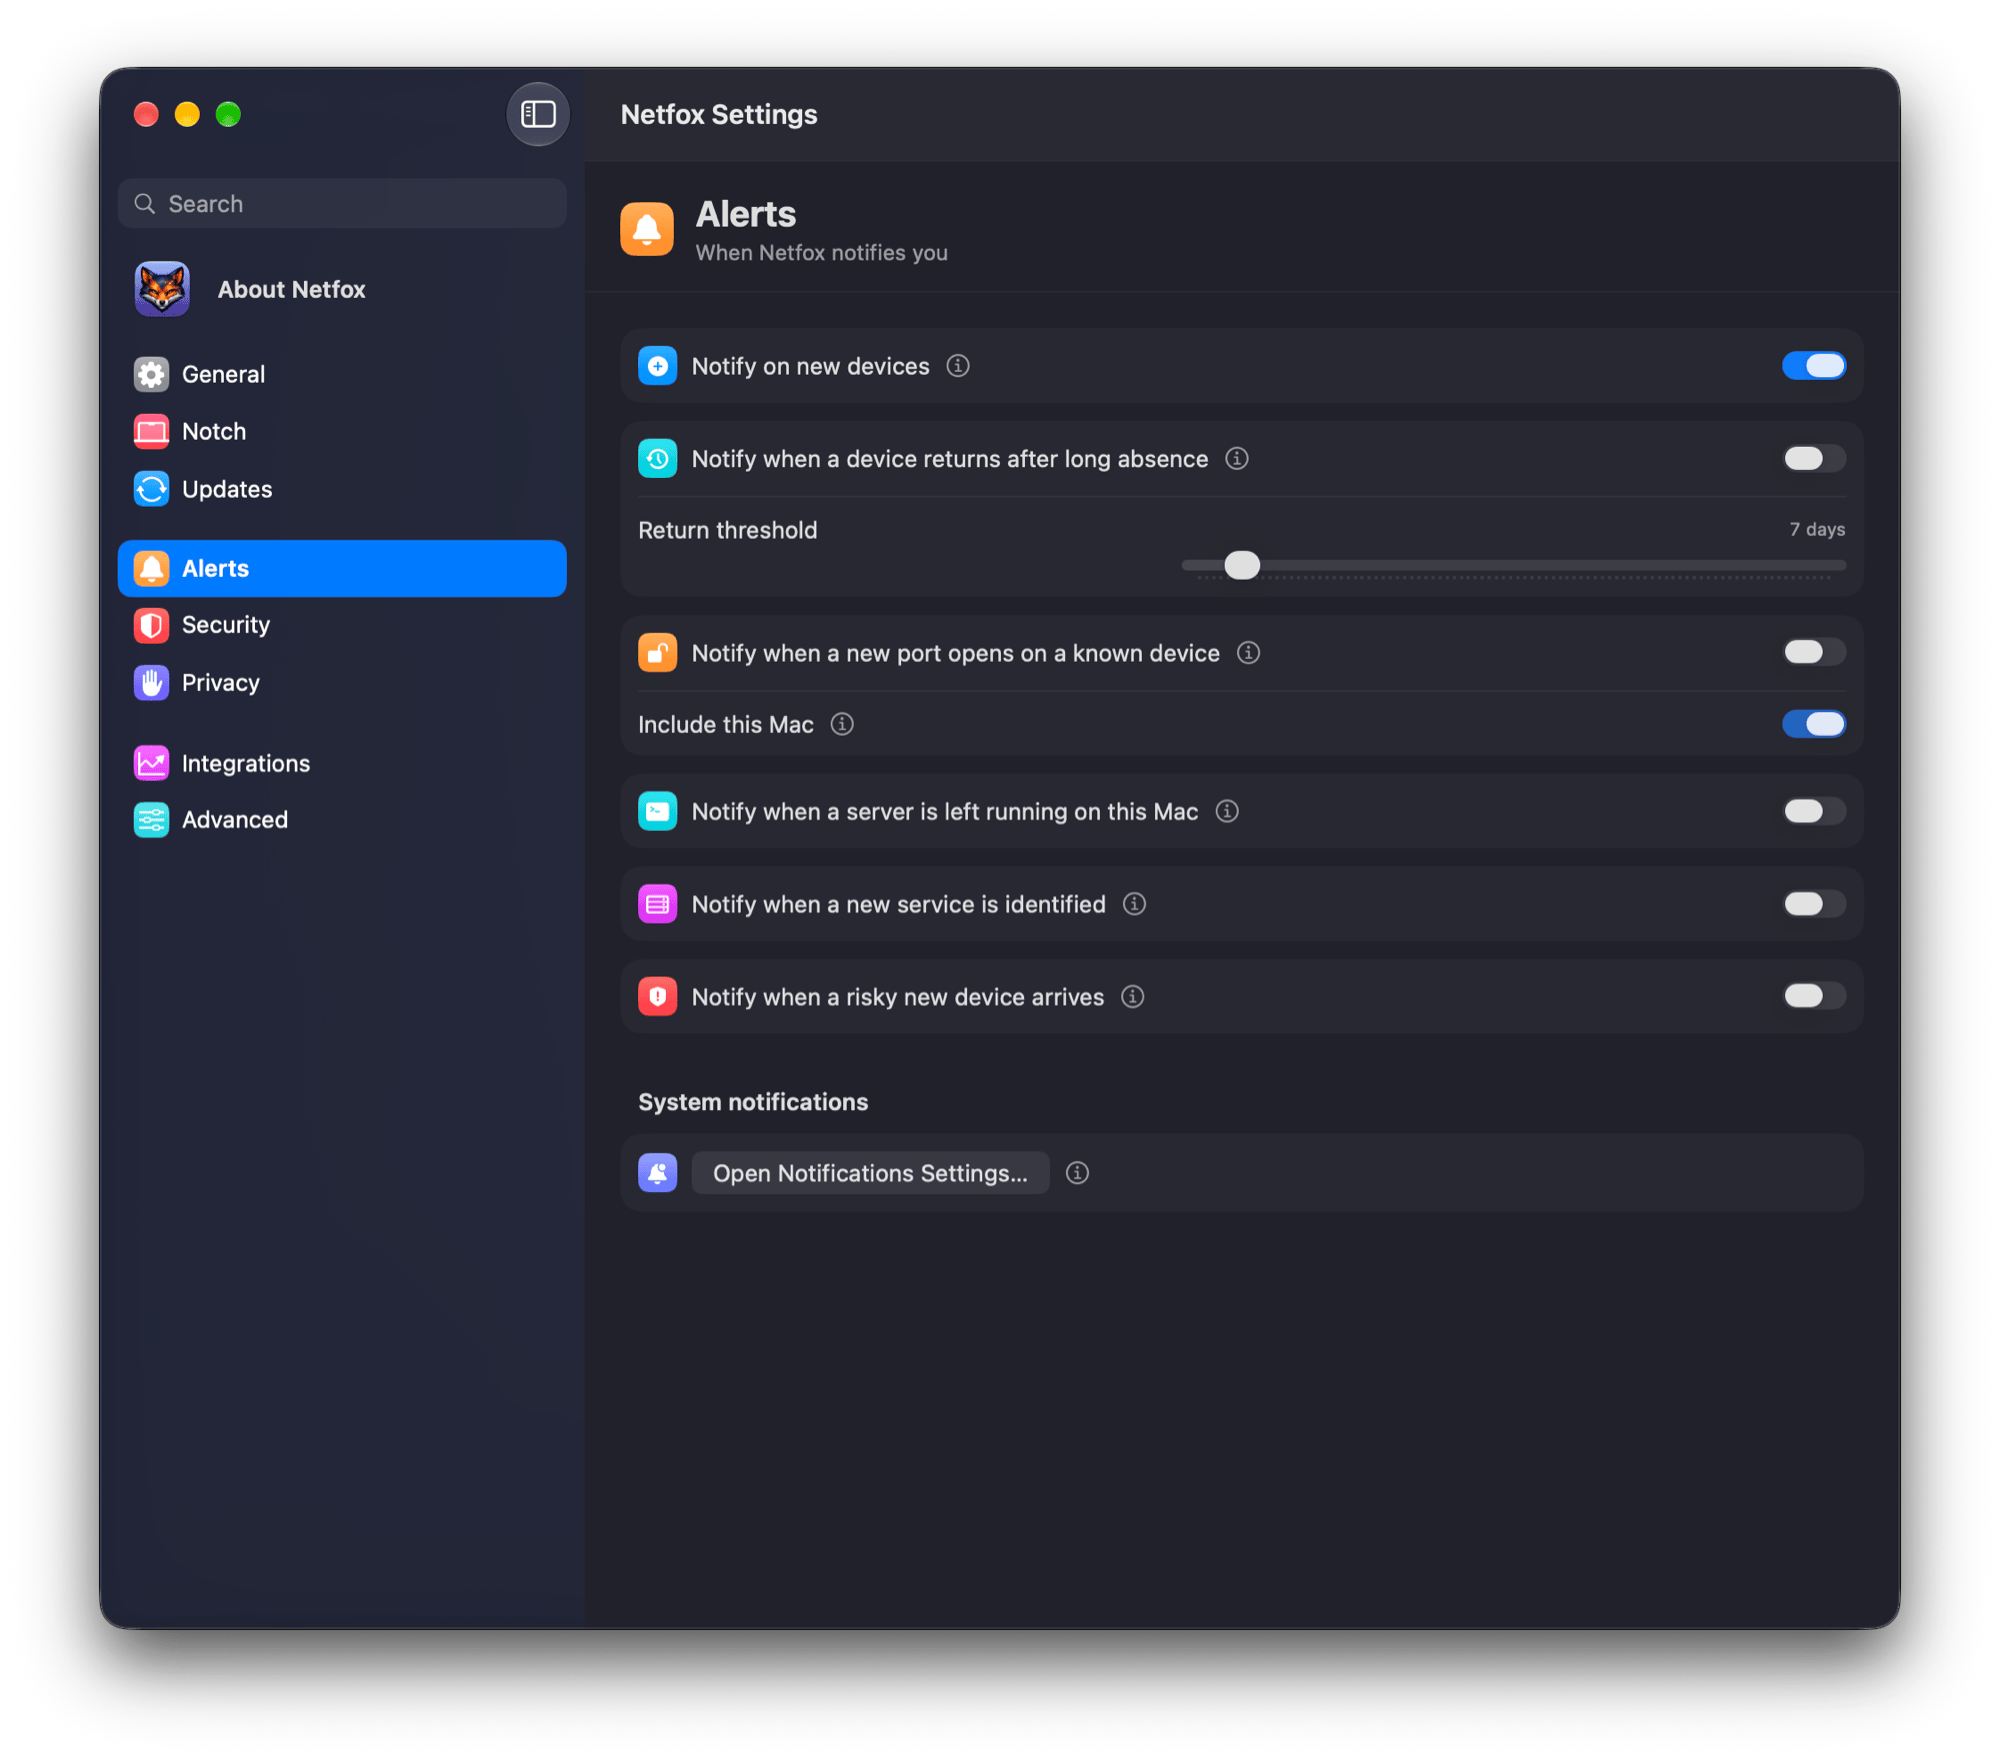This screenshot has height=1761, width=2000.
Task: Open Integrations settings
Action: click(x=342, y=763)
